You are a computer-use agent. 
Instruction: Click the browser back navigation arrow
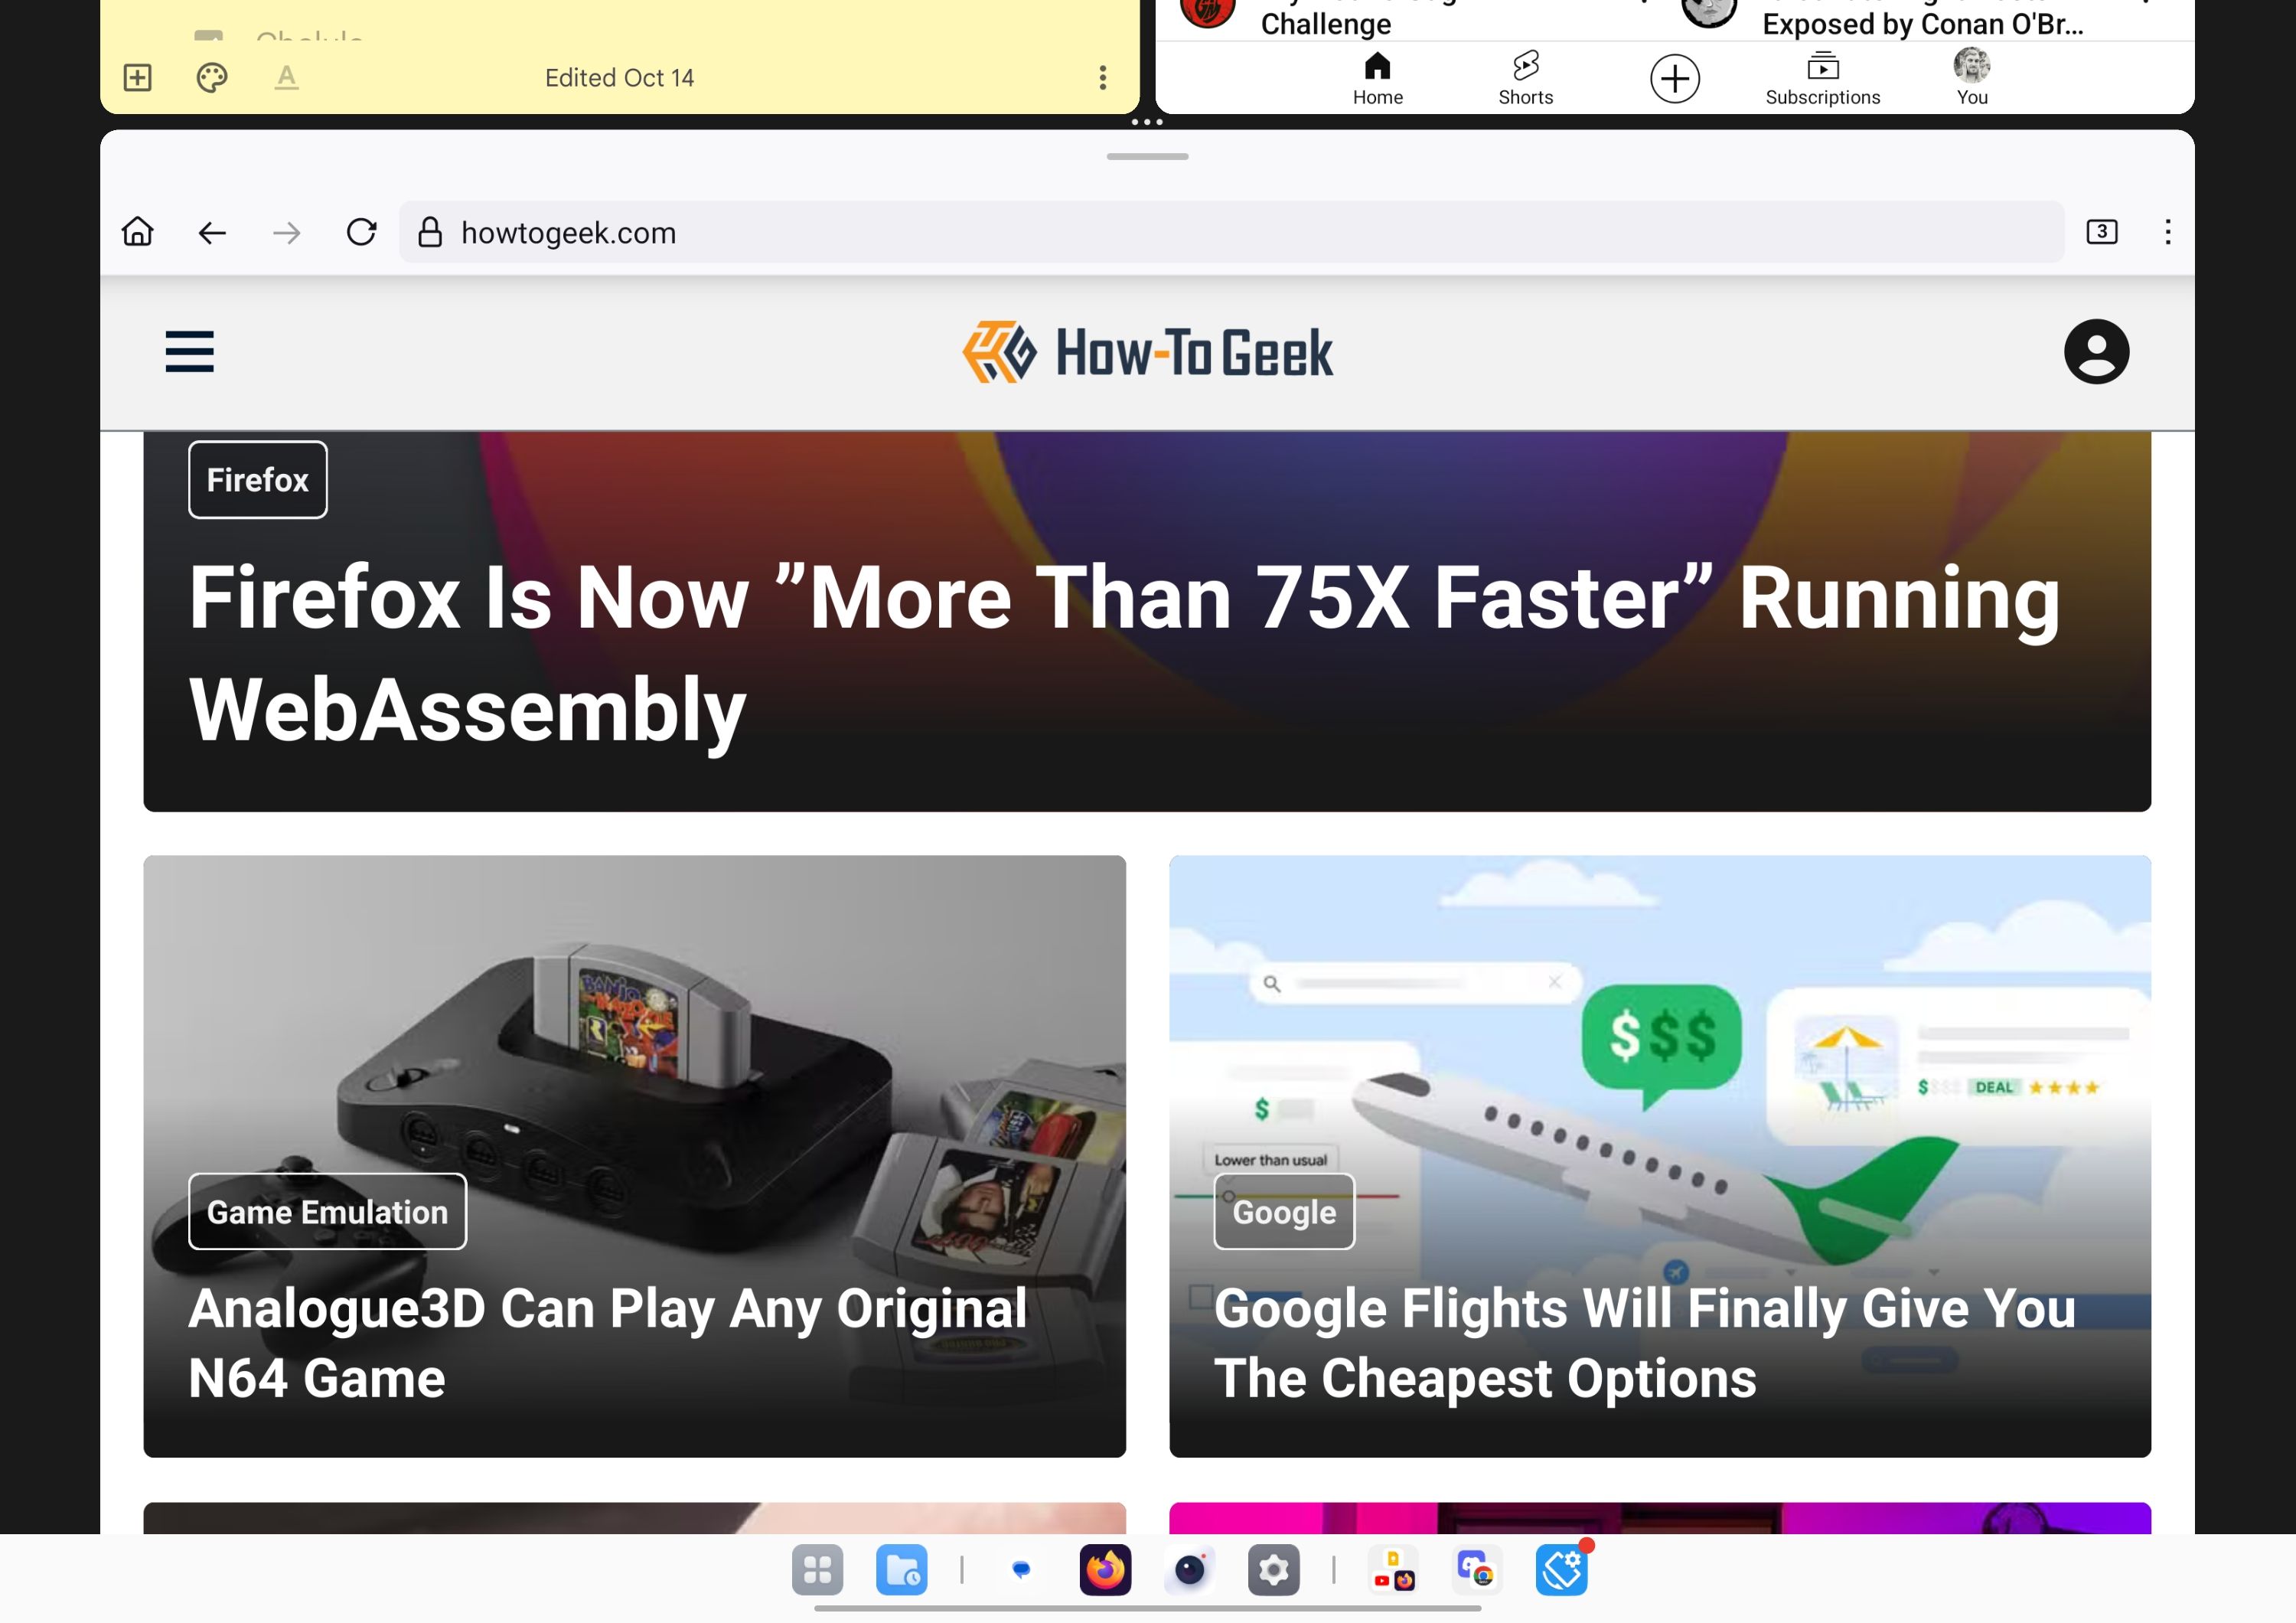pyautogui.click(x=210, y=230)
